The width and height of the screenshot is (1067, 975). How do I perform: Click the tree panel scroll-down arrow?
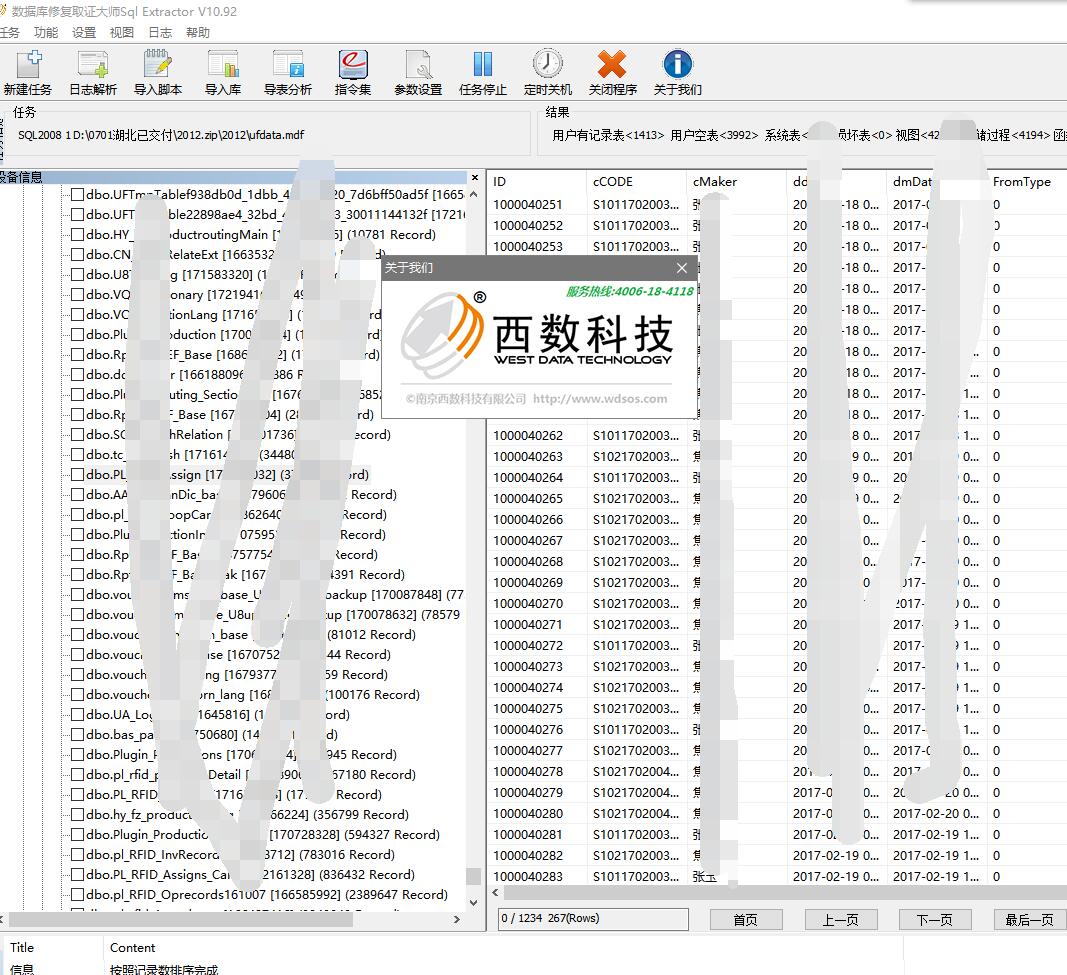474,904
